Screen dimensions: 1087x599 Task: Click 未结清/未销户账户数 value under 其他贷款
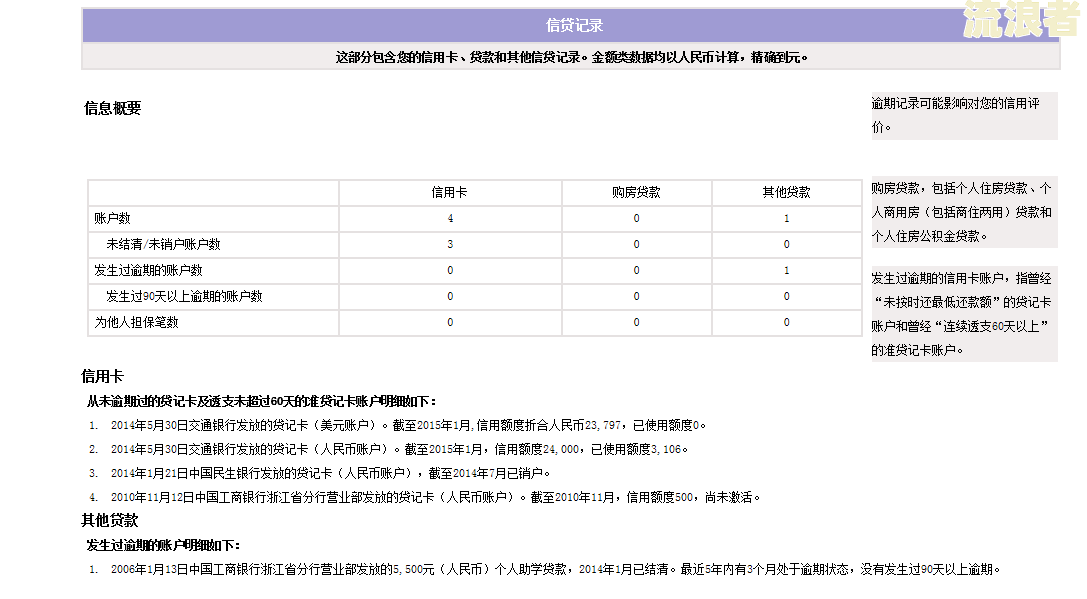coord(786,245)
